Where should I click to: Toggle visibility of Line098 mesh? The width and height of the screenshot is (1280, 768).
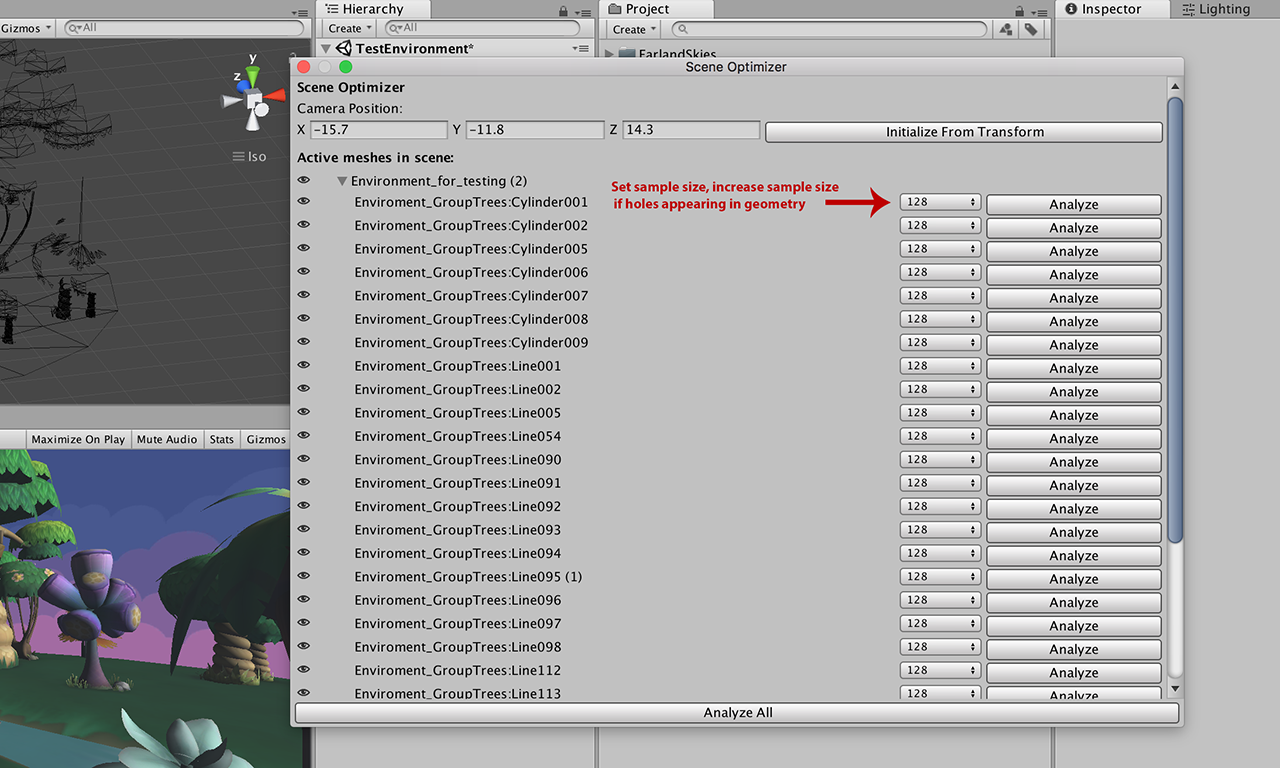click(304, 646)
